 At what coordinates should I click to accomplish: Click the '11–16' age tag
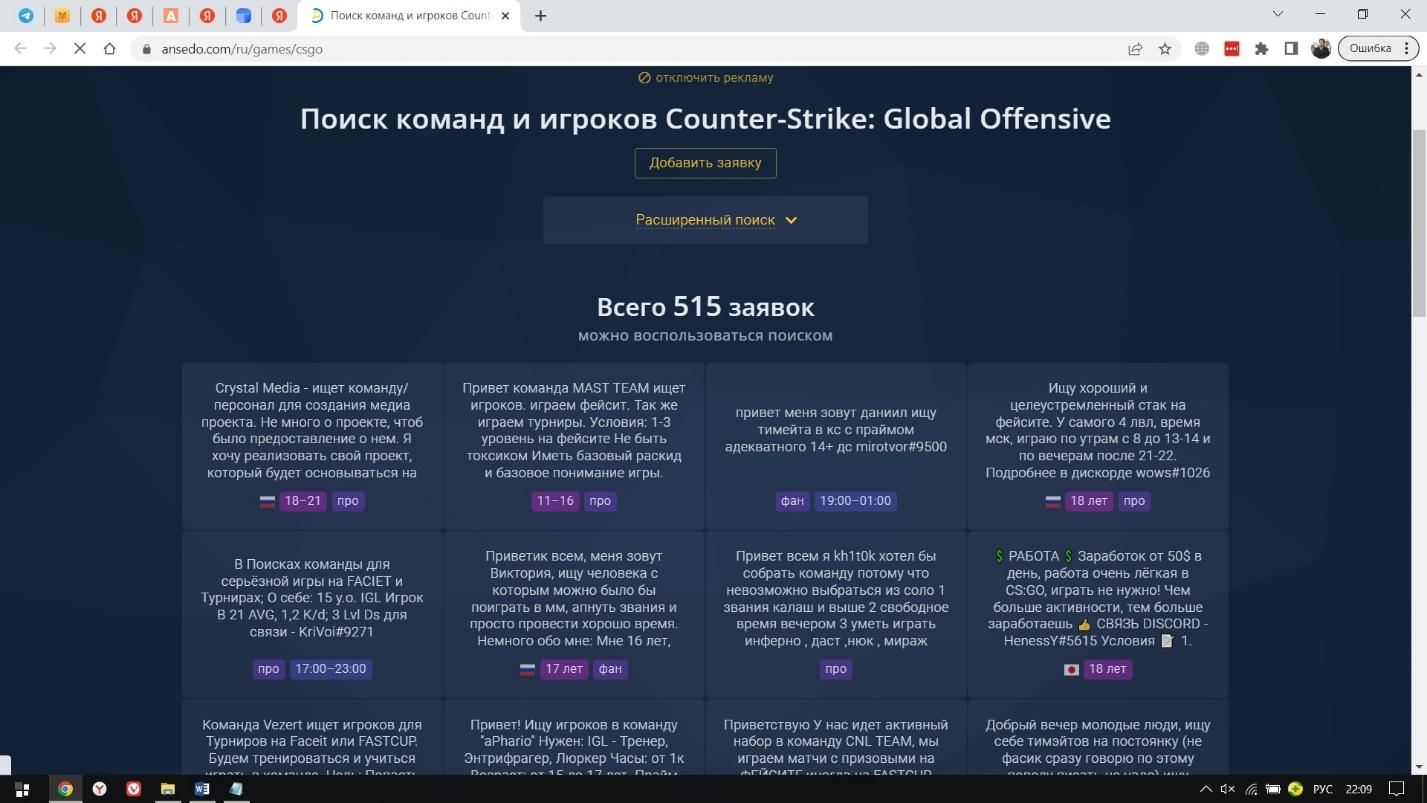click(x=555, y=501)
